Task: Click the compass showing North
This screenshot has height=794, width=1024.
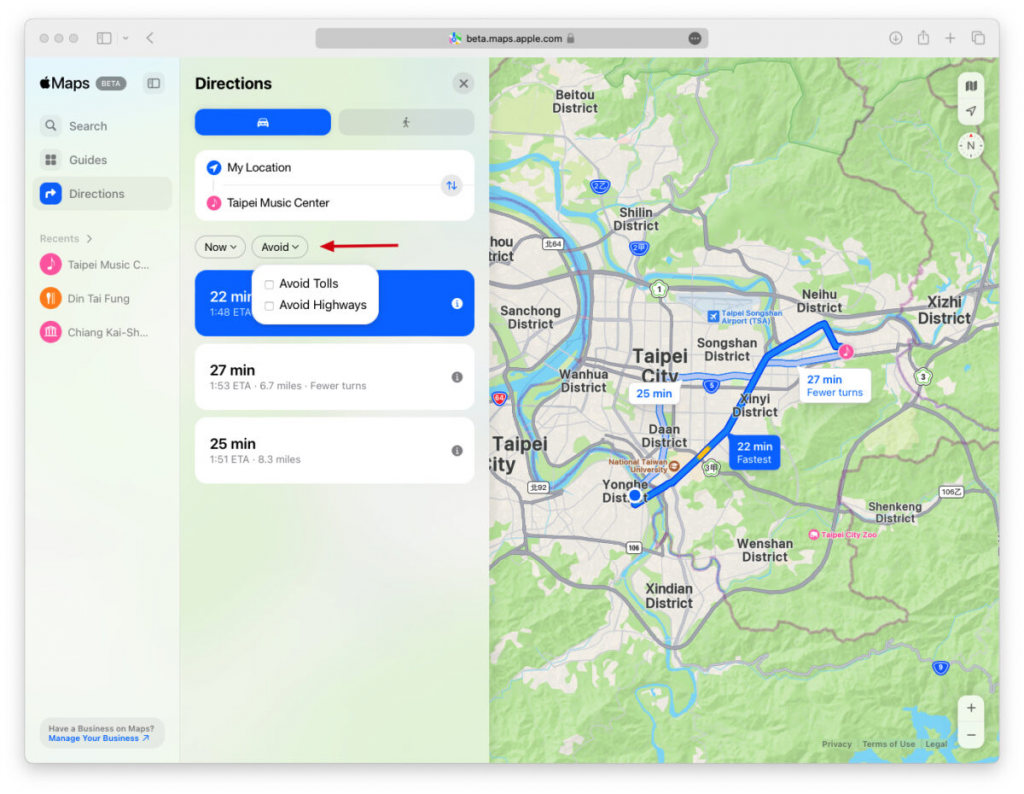Action: pos(969,145)
